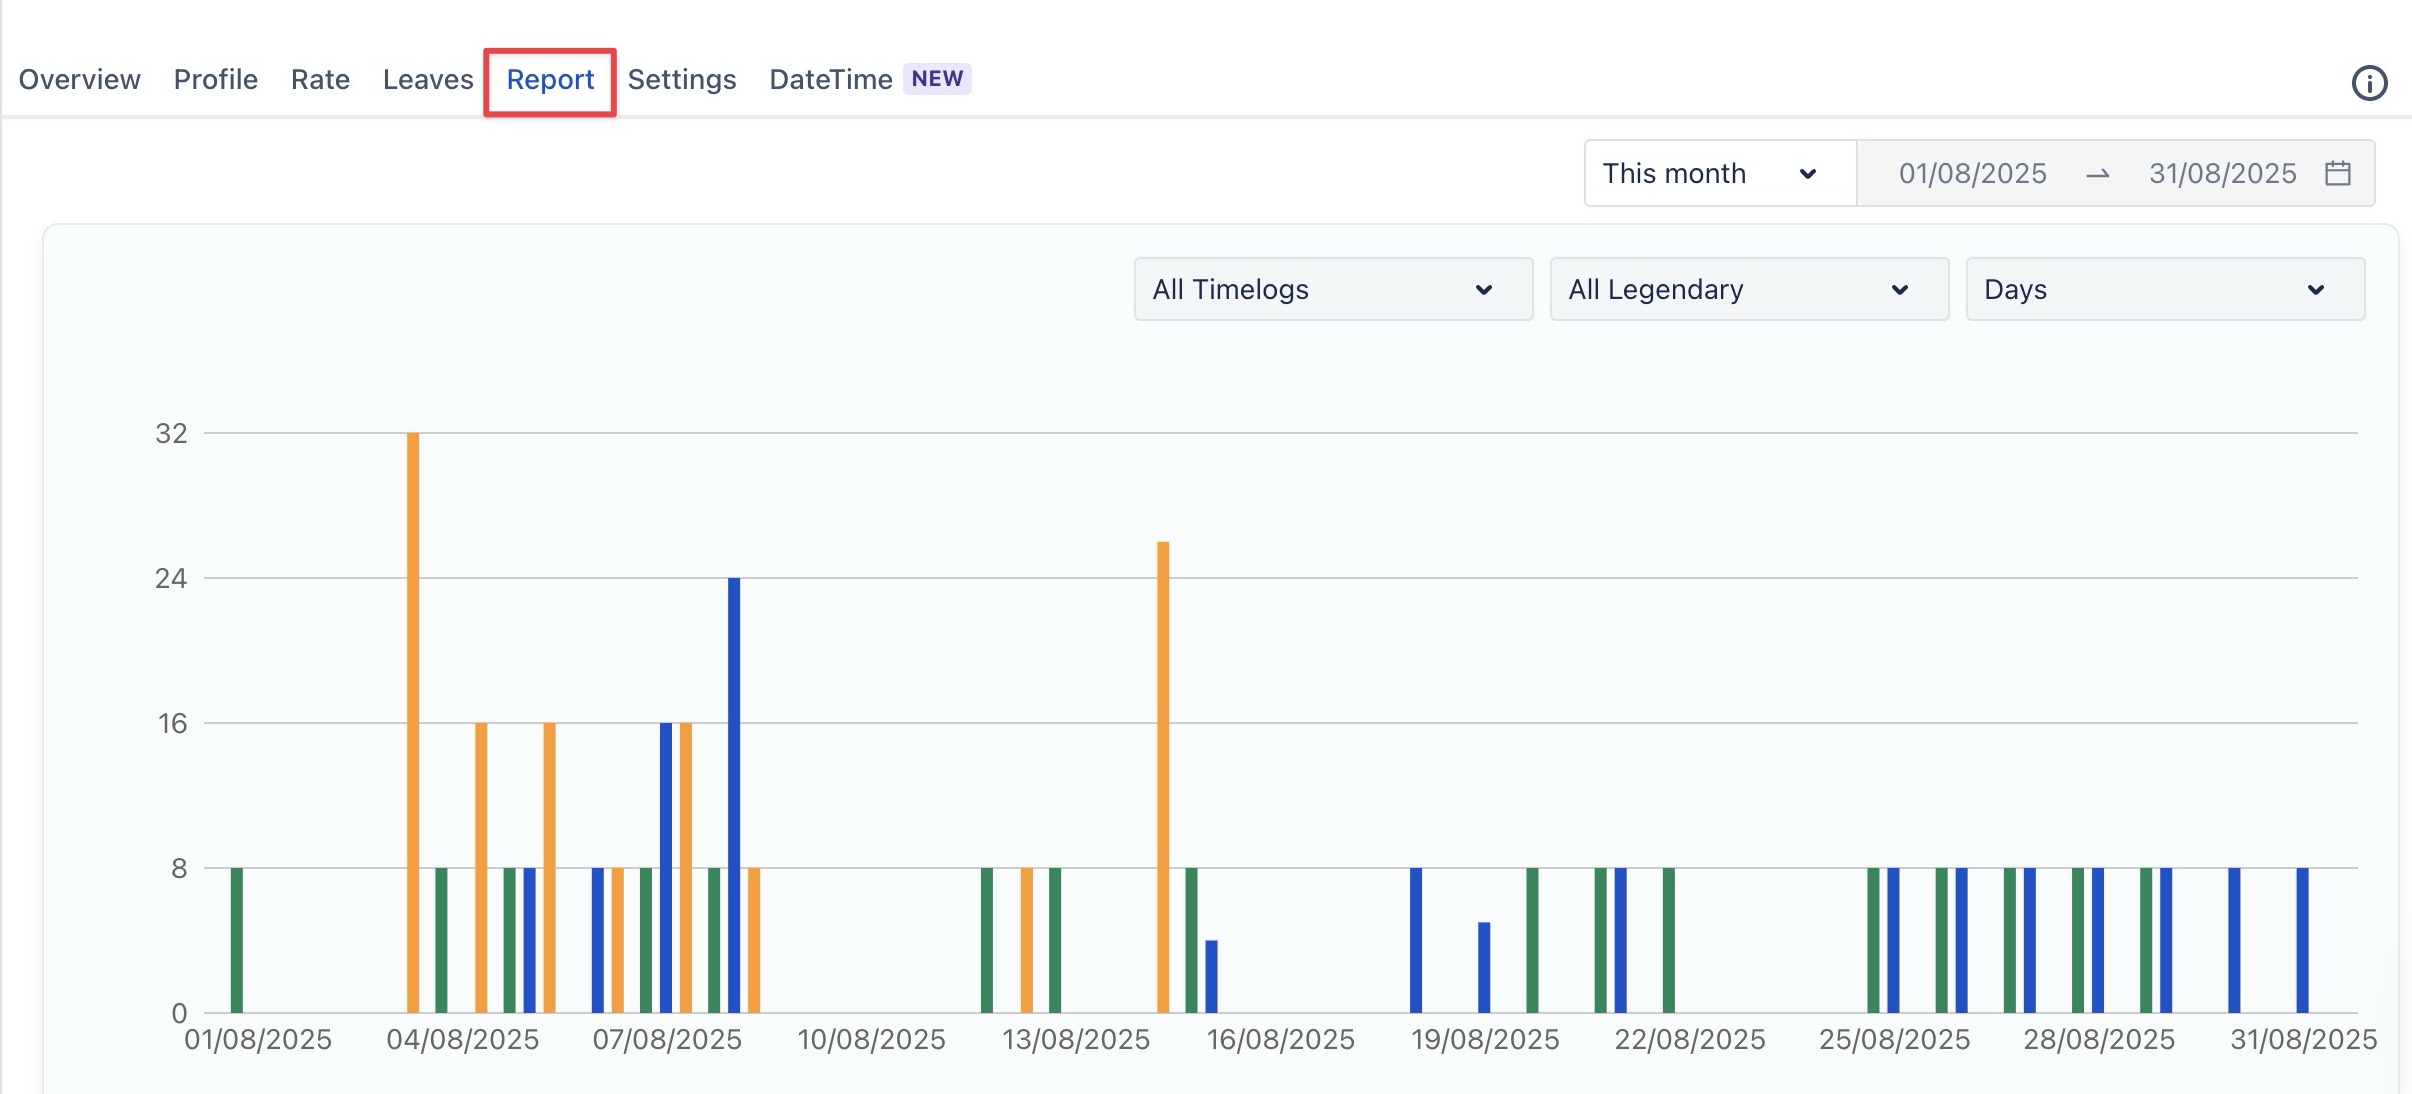Open the Profile tab
Screen dimensions: 2412x1094
point(216,79)
